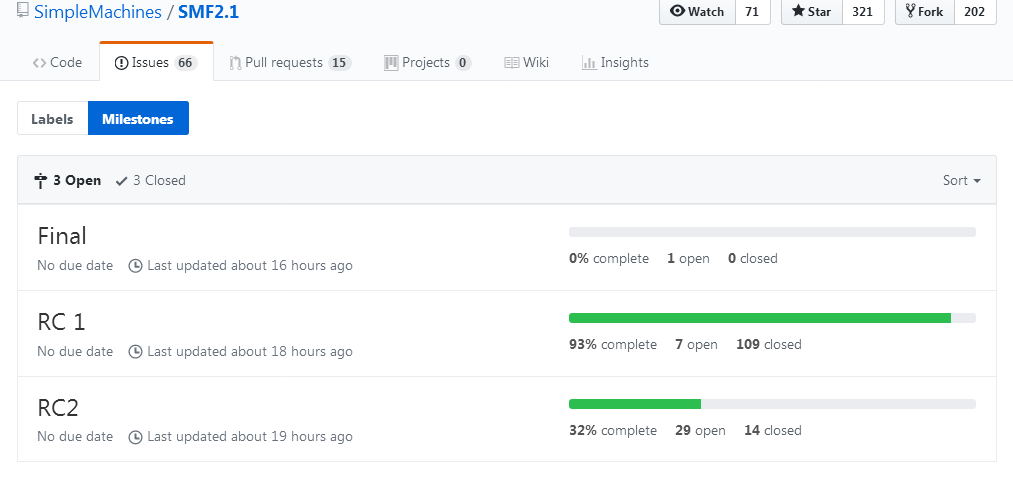Image resolution: width=1013 pixels, height=492 pixels.
Task: Open the Labels view
Action: pyautogui.click(x=52, y=119)
